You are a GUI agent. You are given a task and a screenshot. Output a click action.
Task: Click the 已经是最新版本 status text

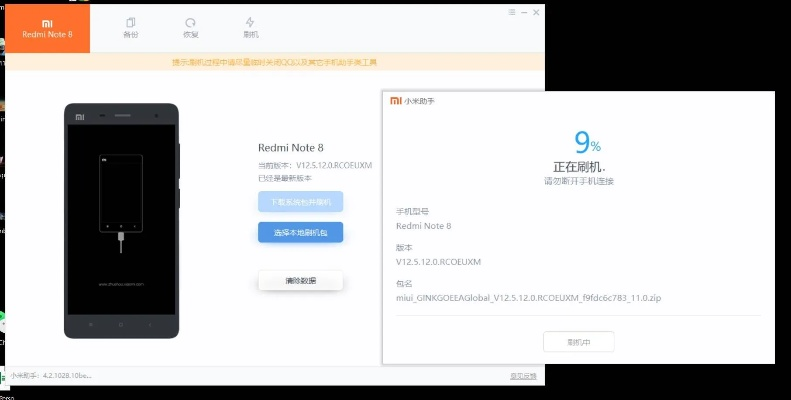pyautogui.click(x=285, y=179)
